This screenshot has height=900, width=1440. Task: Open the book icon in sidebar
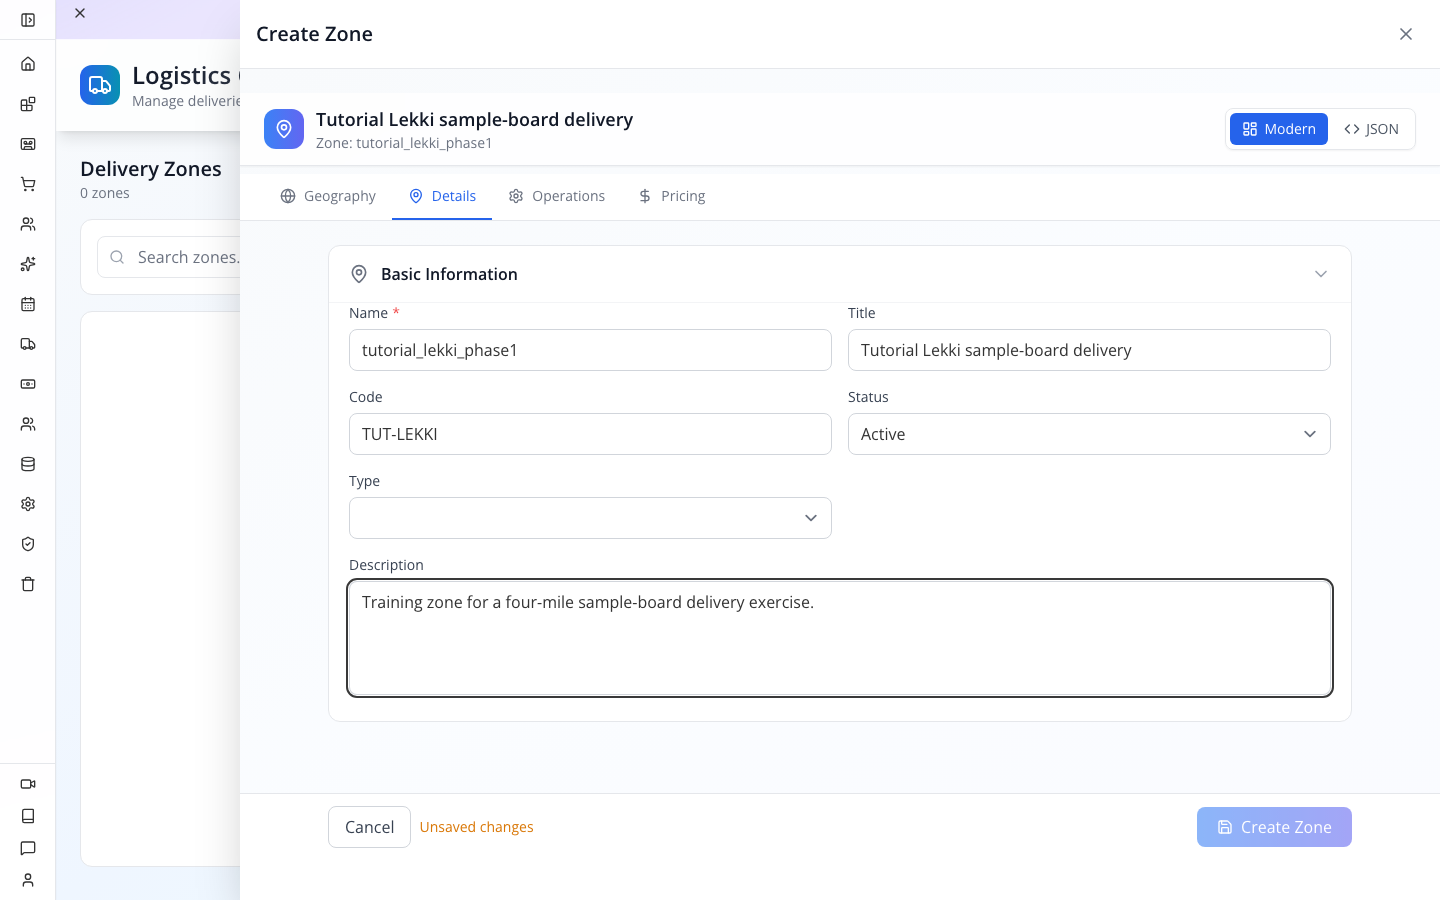pos(28,816)
